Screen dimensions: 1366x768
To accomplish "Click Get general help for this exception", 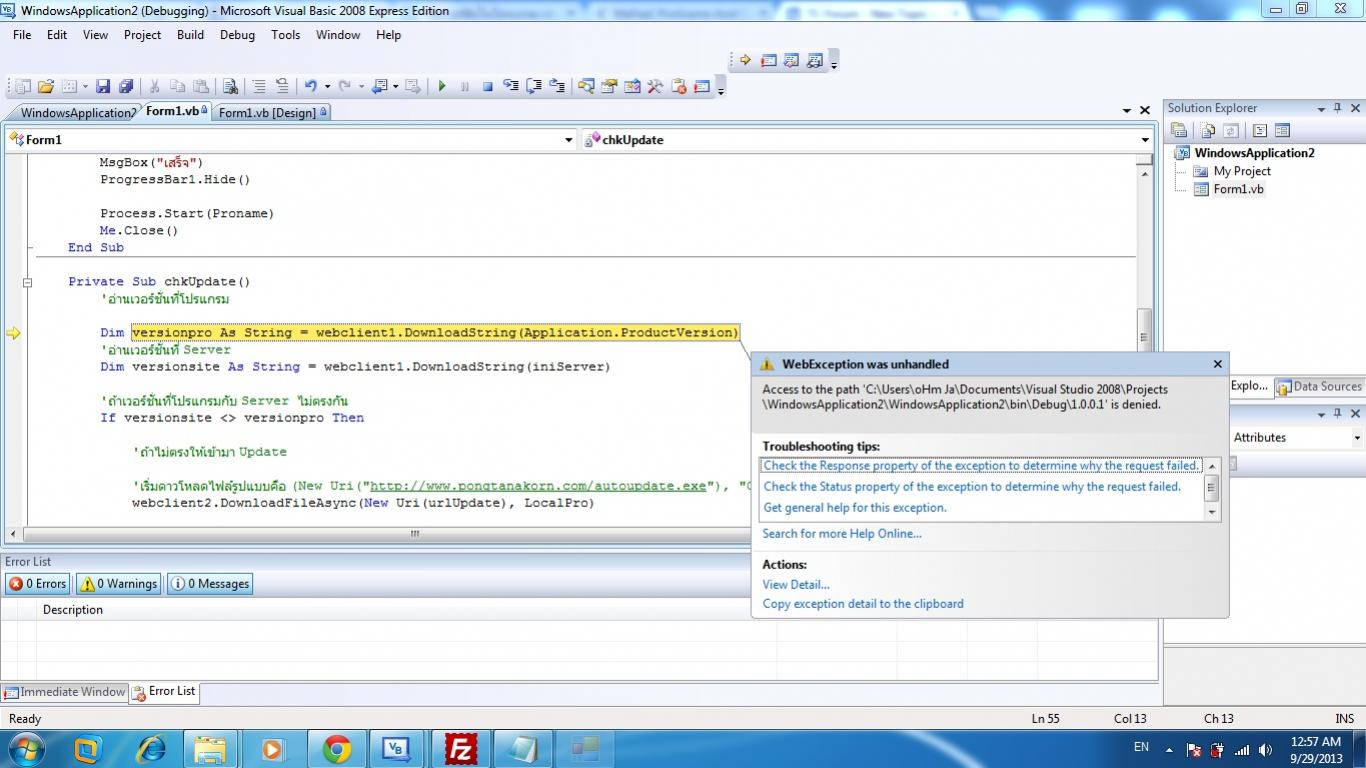I will click(x=855, y=508).
